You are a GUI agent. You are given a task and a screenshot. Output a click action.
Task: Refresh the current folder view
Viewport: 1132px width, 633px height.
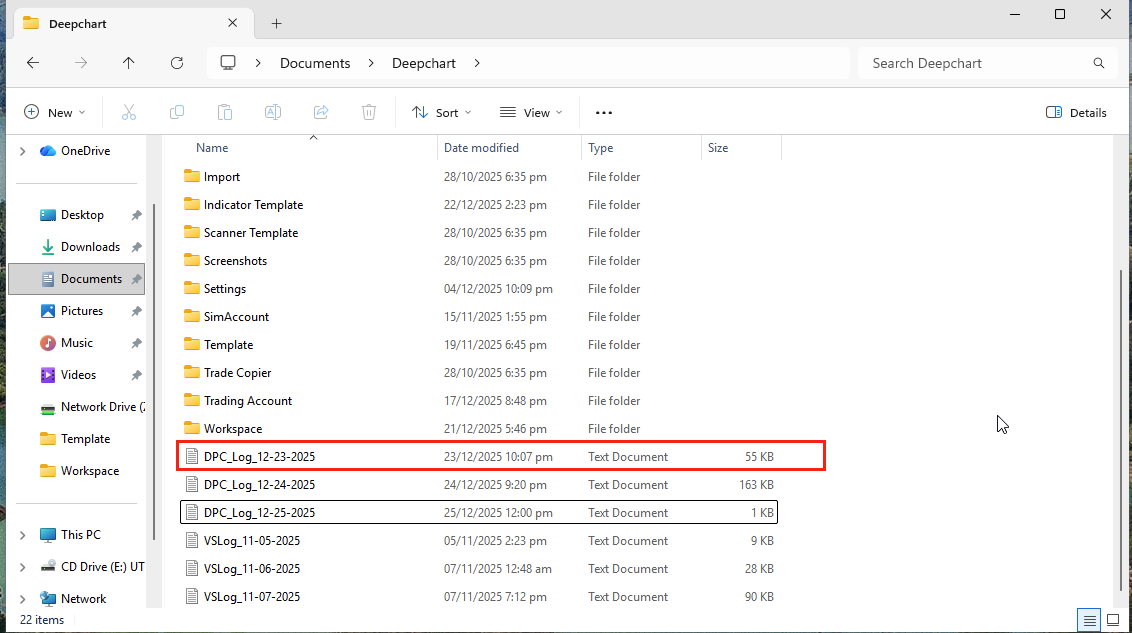(177, 63)
